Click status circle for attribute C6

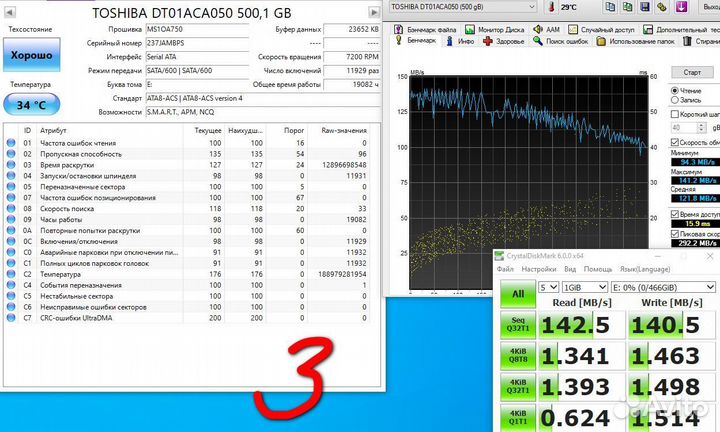11,307
